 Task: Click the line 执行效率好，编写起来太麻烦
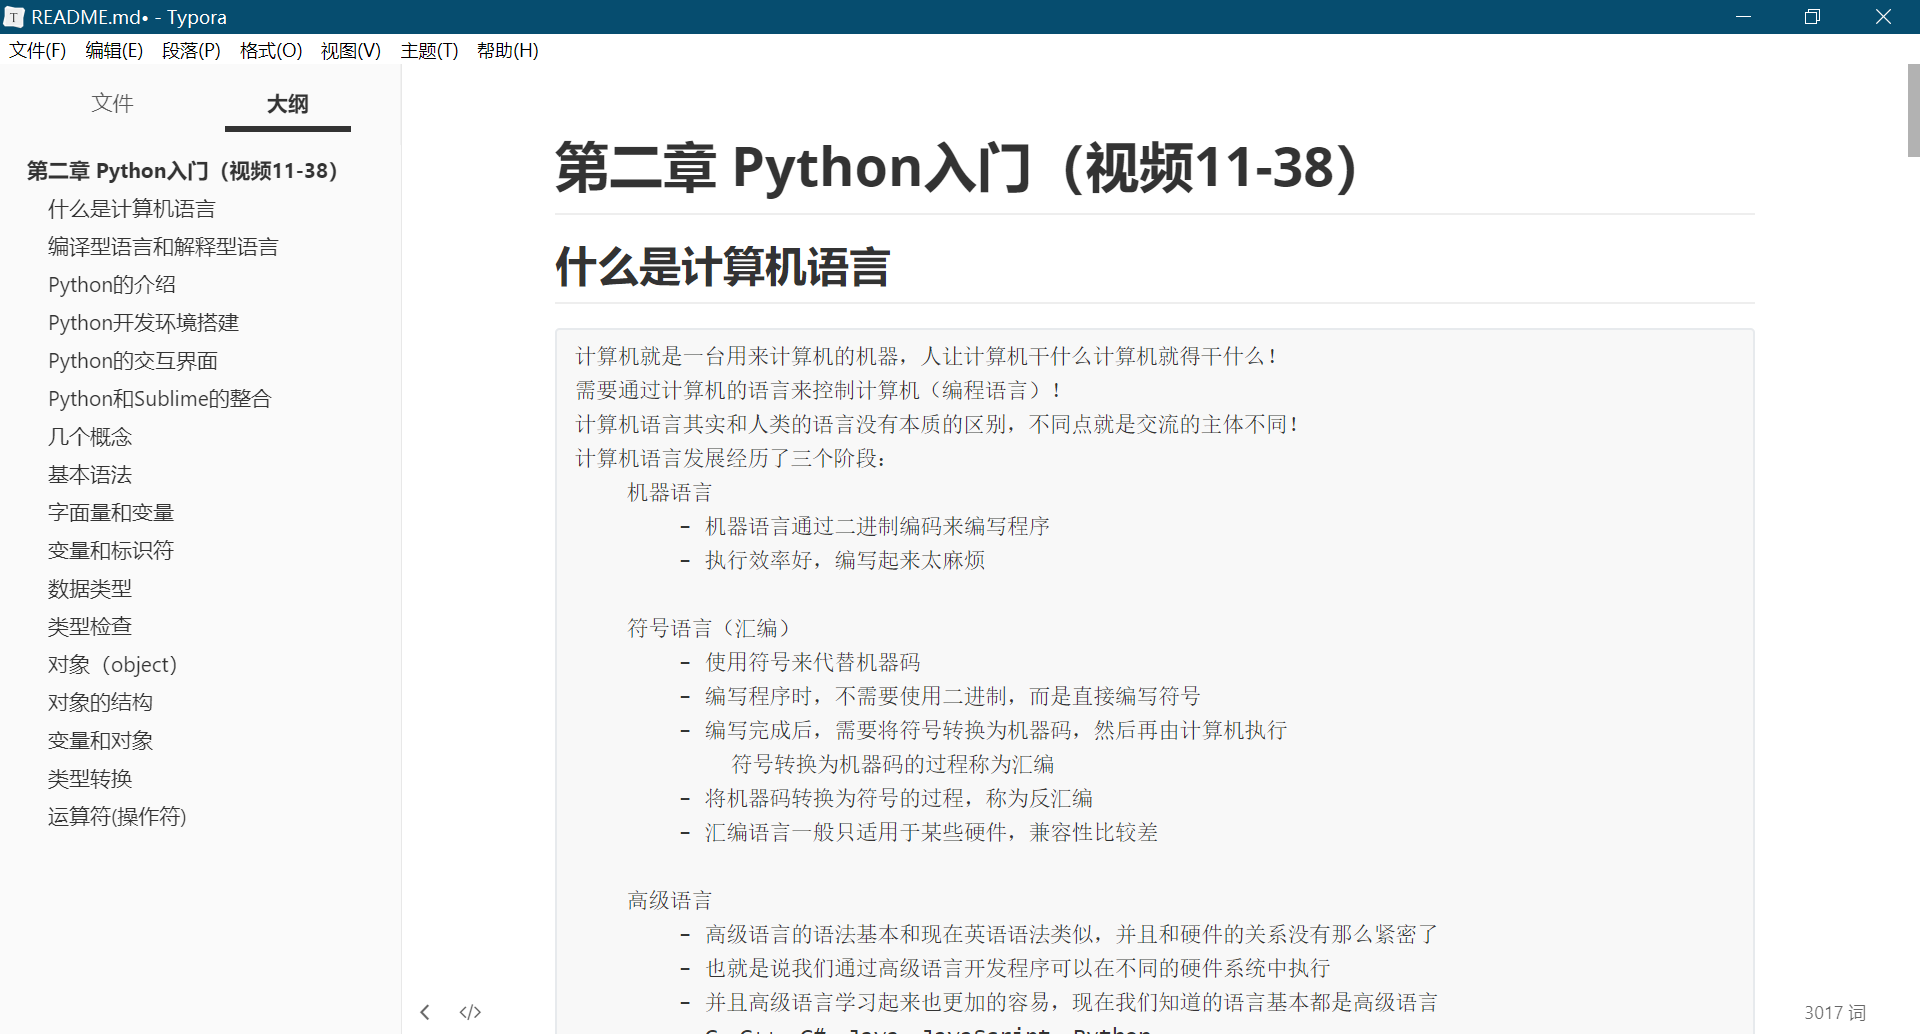click(845, 560)
